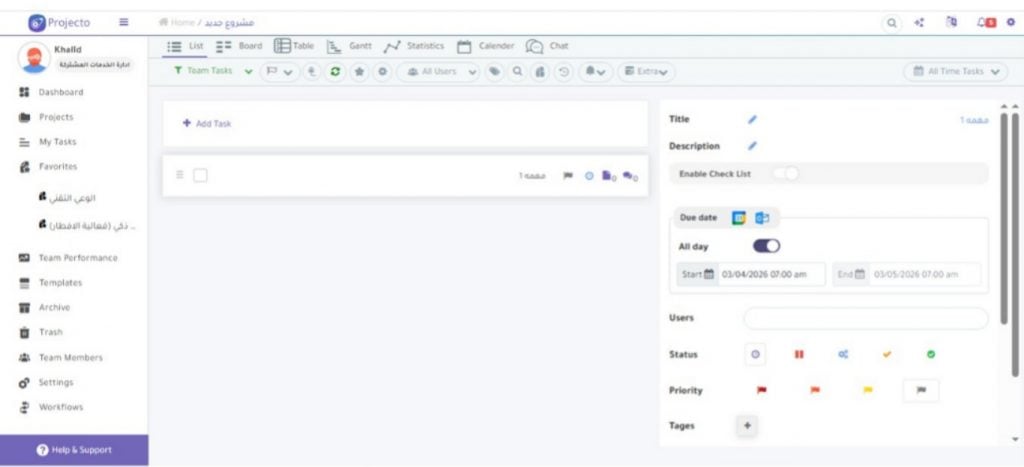The width and height of the screenshot is (1024, 467).
Task: Turn off the All day toggle
Action: click(x=766, y=246)
